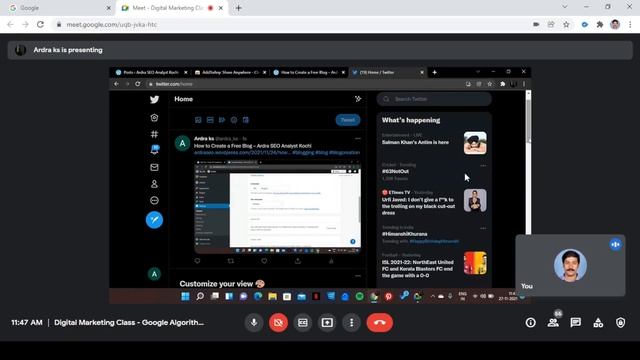
Task: Click the Search Twitter field
Action: tap(434, 99)
